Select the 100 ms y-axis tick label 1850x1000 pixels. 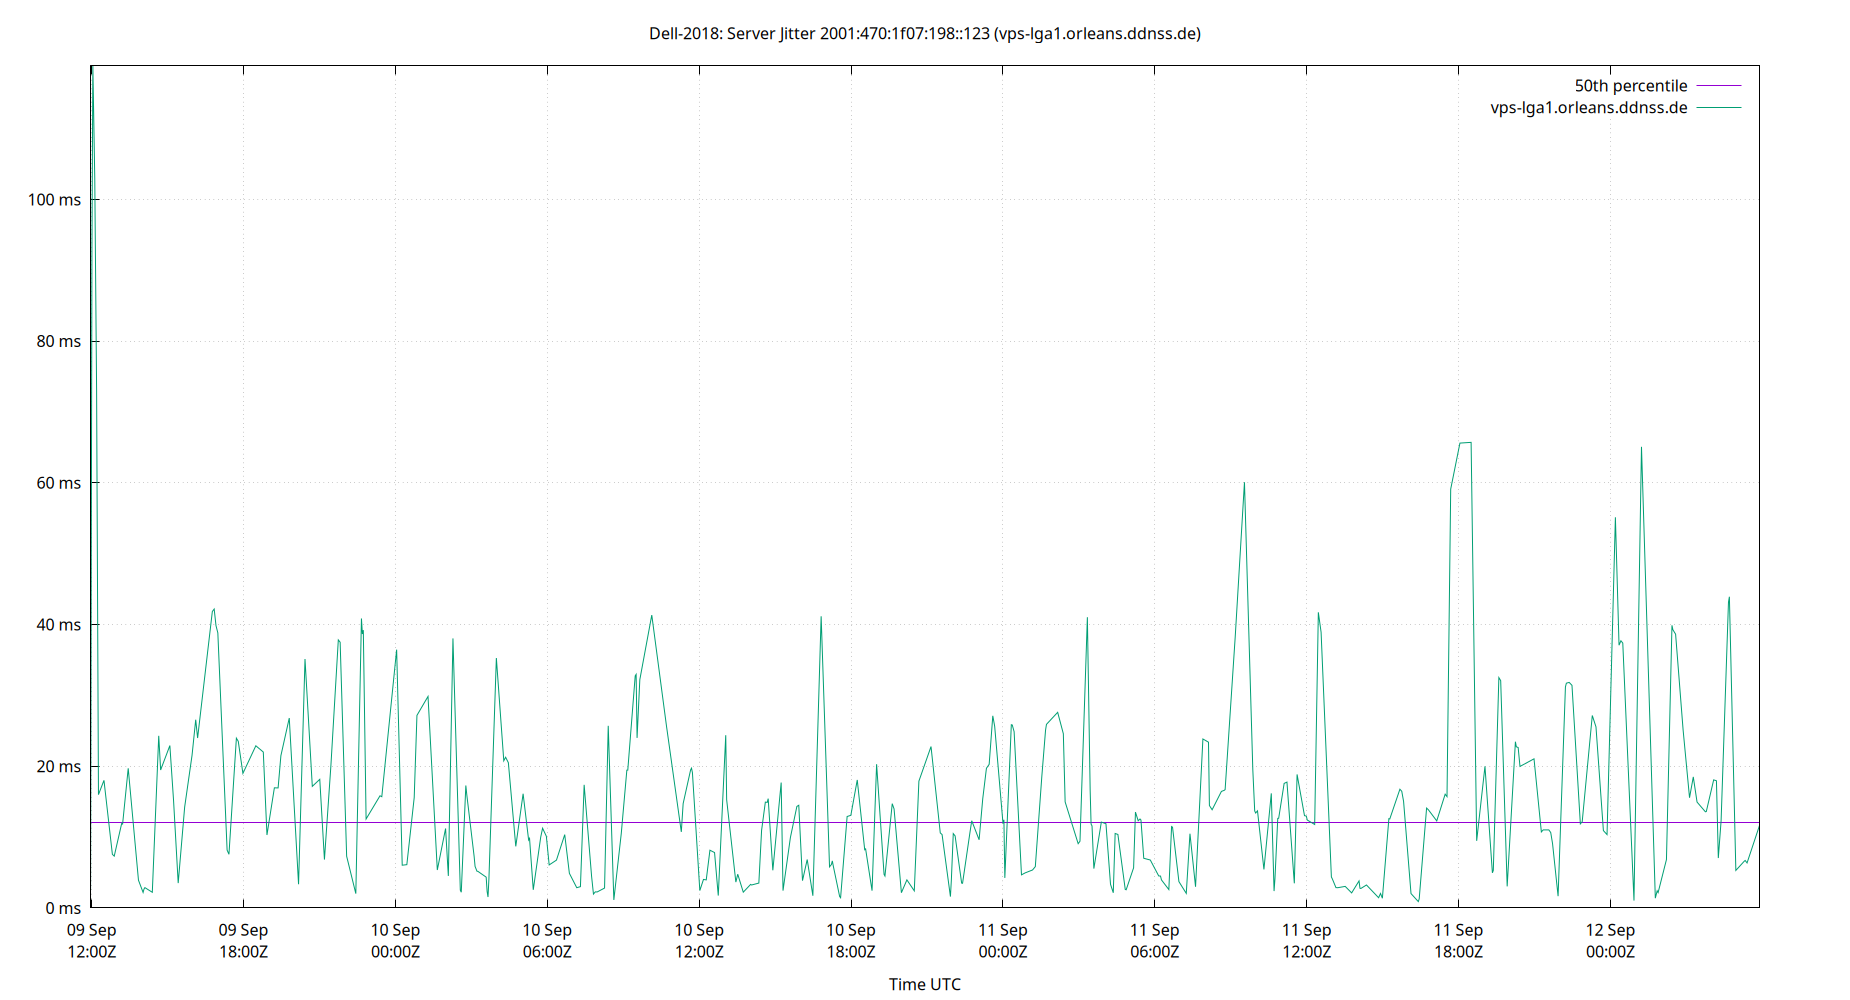coord(55,199)
